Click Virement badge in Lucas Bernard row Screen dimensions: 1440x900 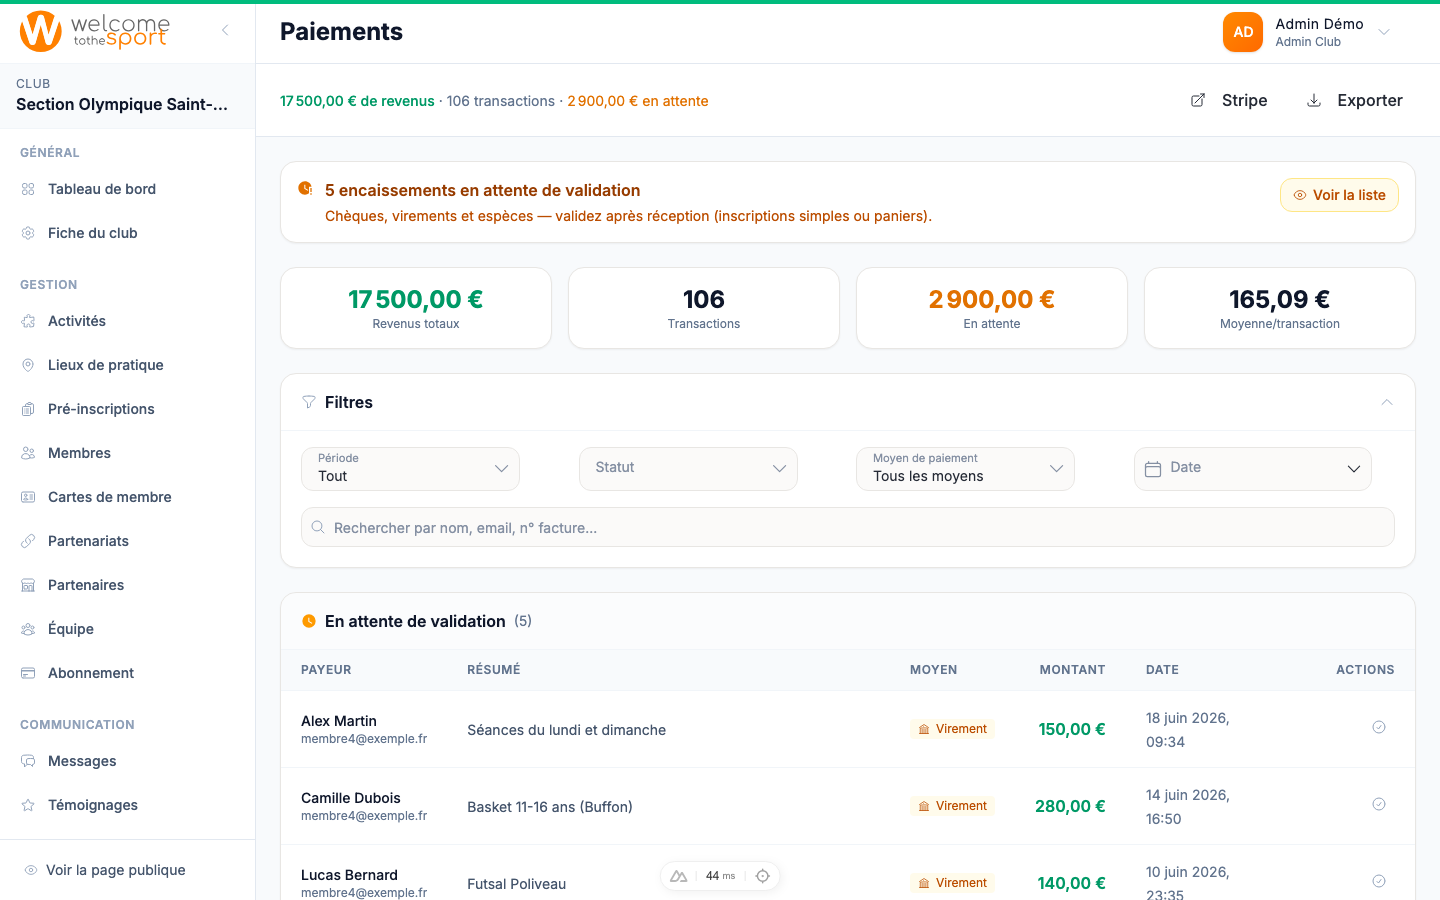pos(952,883)
